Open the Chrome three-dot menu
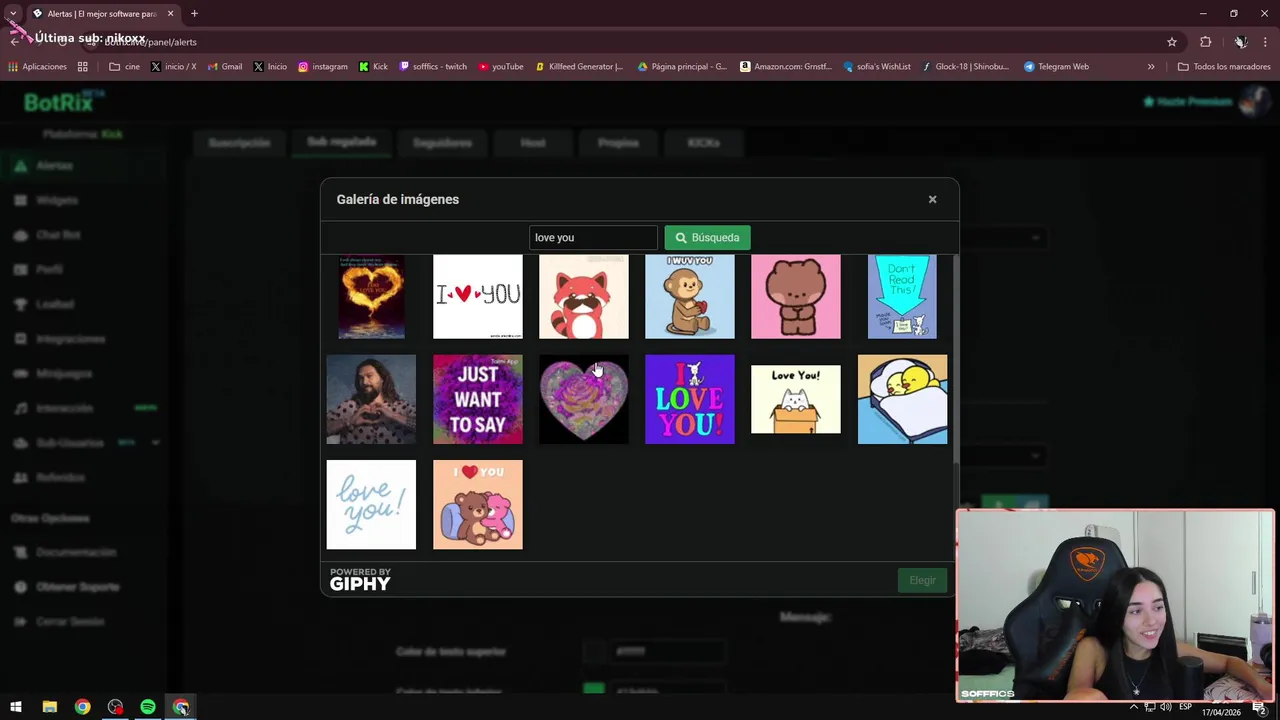1280x720 pixels. [1265, 42]
